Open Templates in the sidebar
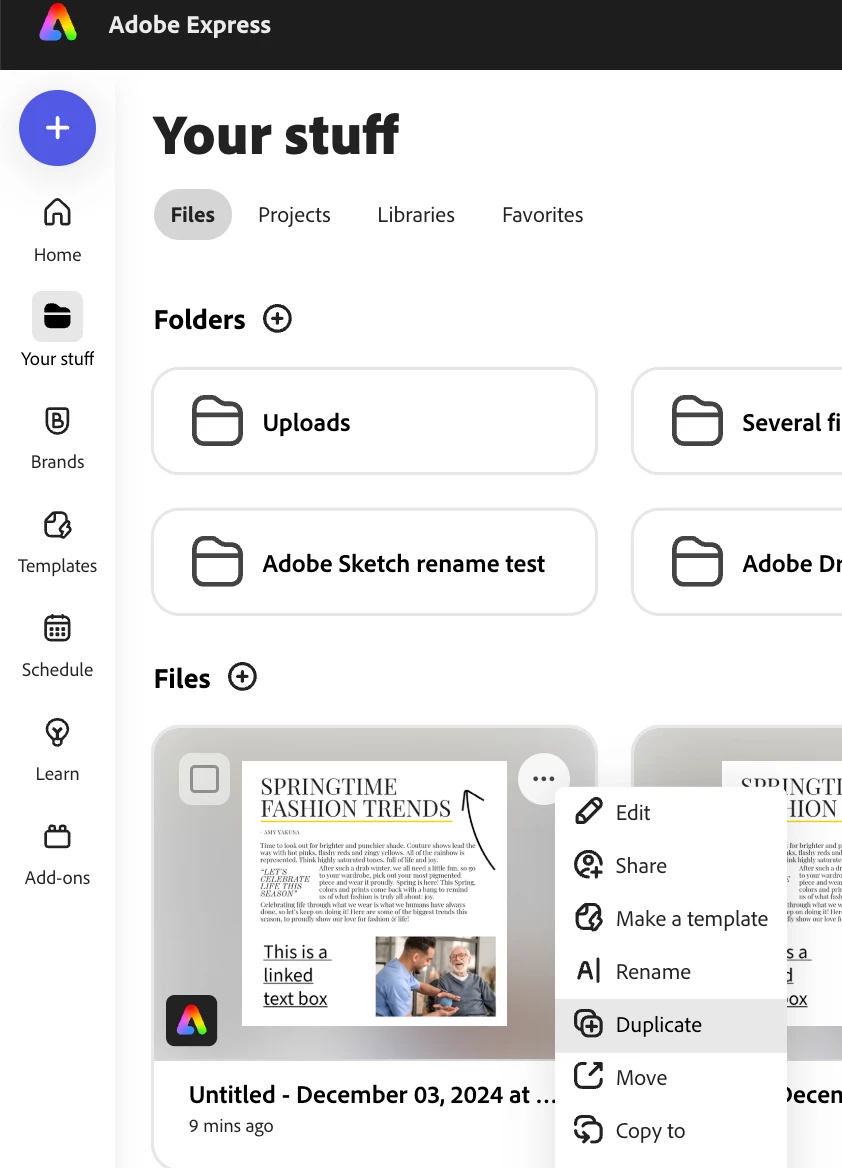The height and width of the screenshot is (1168, 842). [x=57, y=542]
